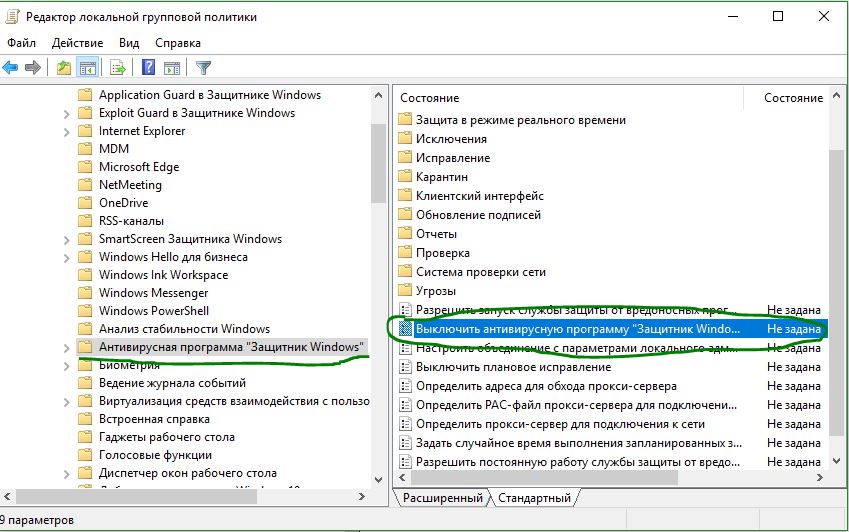Click the folder icon next to Проверка
This screenshot has height=532, width=849.
[405, 252]
